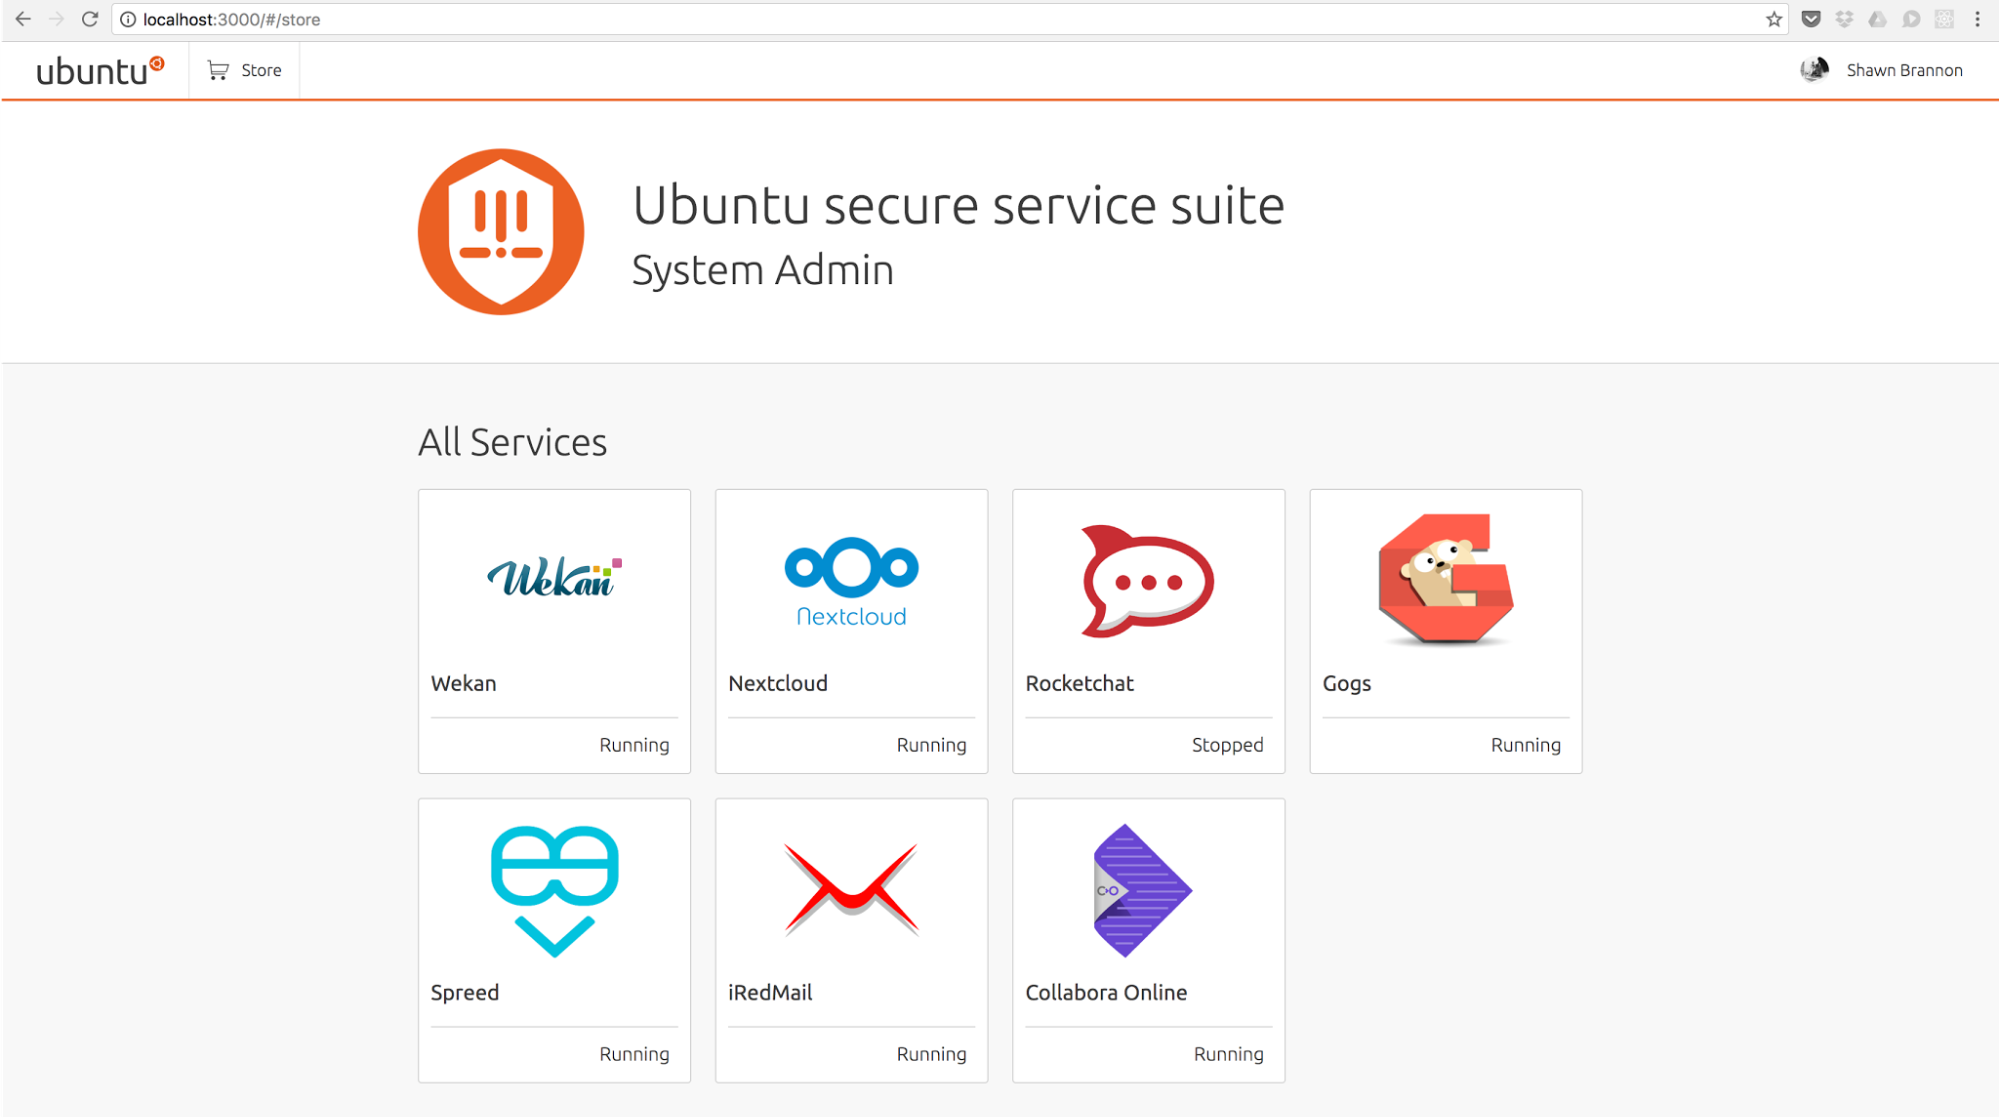Click the Spreed heart logo
Screen dimensions: 1999x1117
pyautogui.click(x=554, y=891)
